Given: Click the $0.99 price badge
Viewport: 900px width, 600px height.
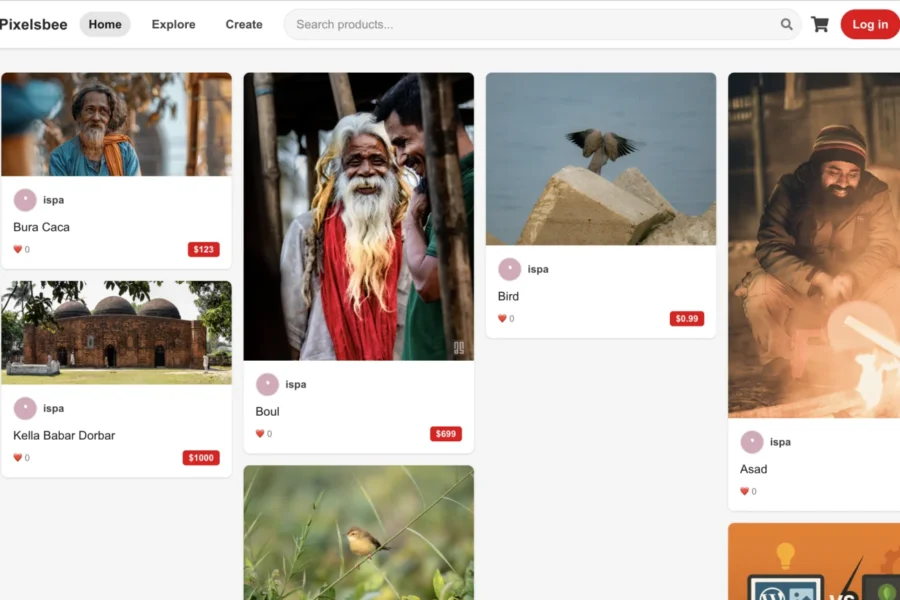Looking at the screenshot, I should 687,318.
